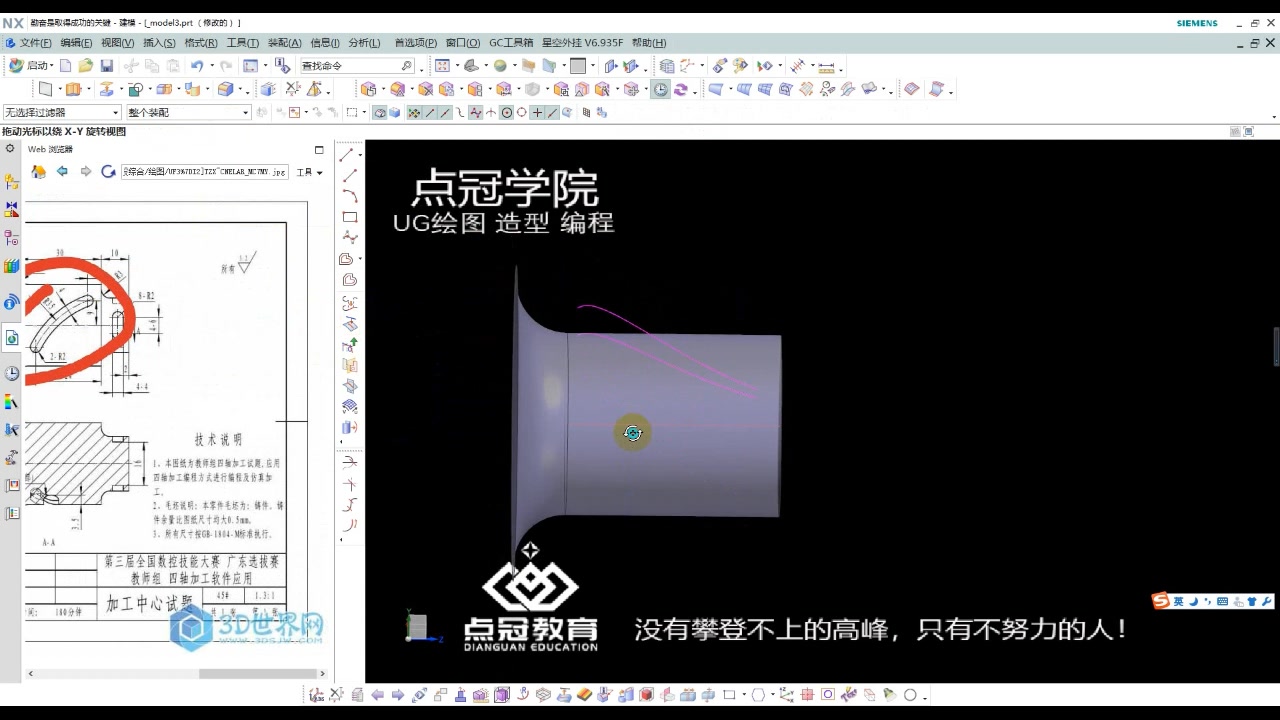Click the back arrow in Web browser
The image size is (1280, 720).
62,172
